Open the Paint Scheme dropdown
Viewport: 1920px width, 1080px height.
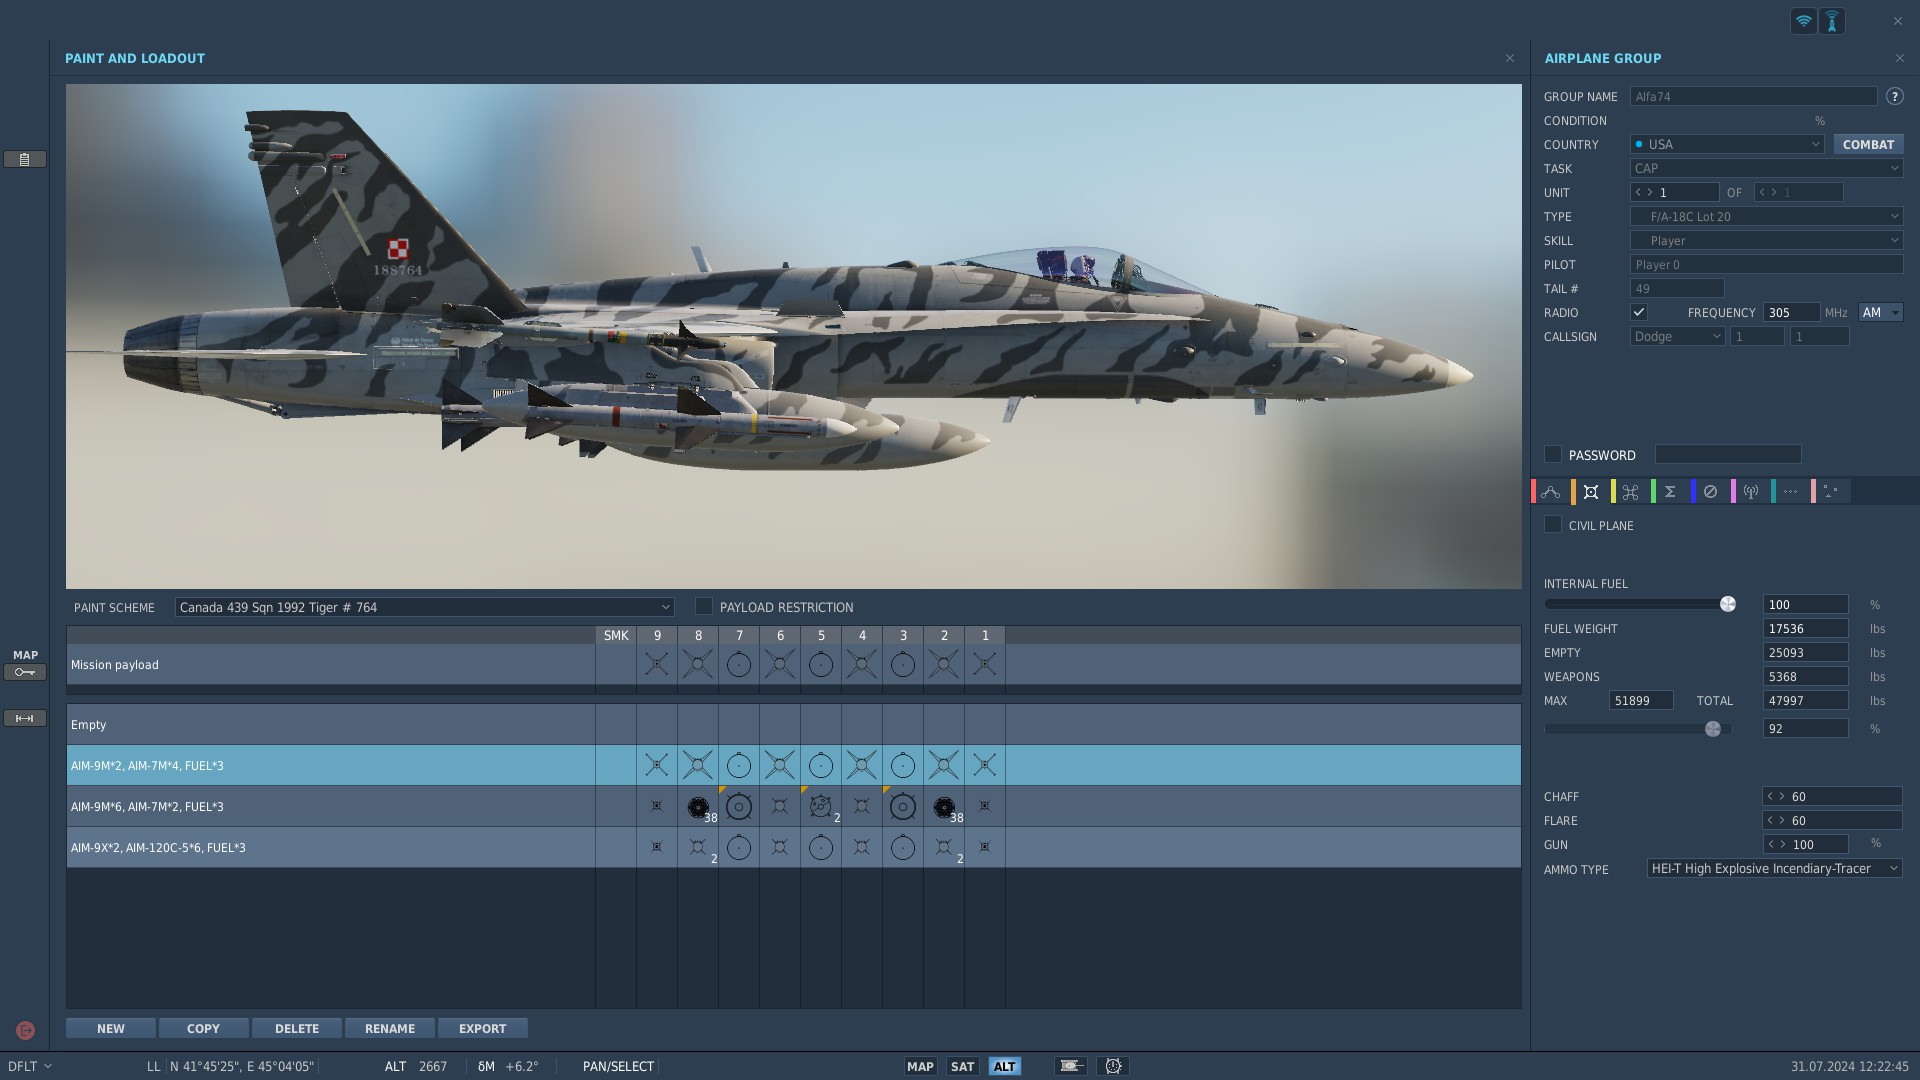424,607
